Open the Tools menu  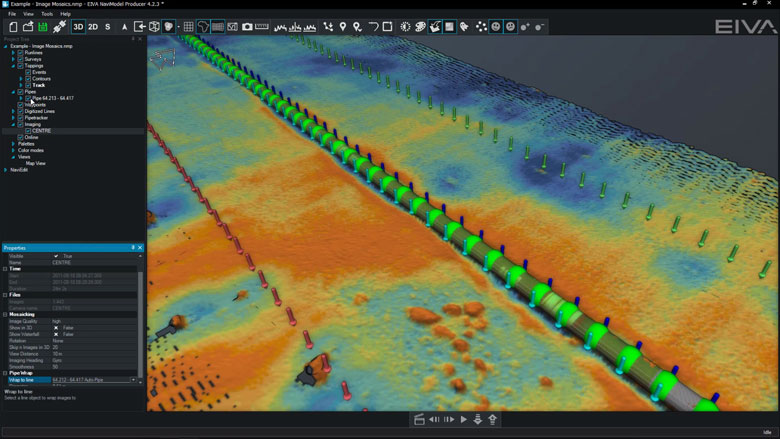pos(47,14)
